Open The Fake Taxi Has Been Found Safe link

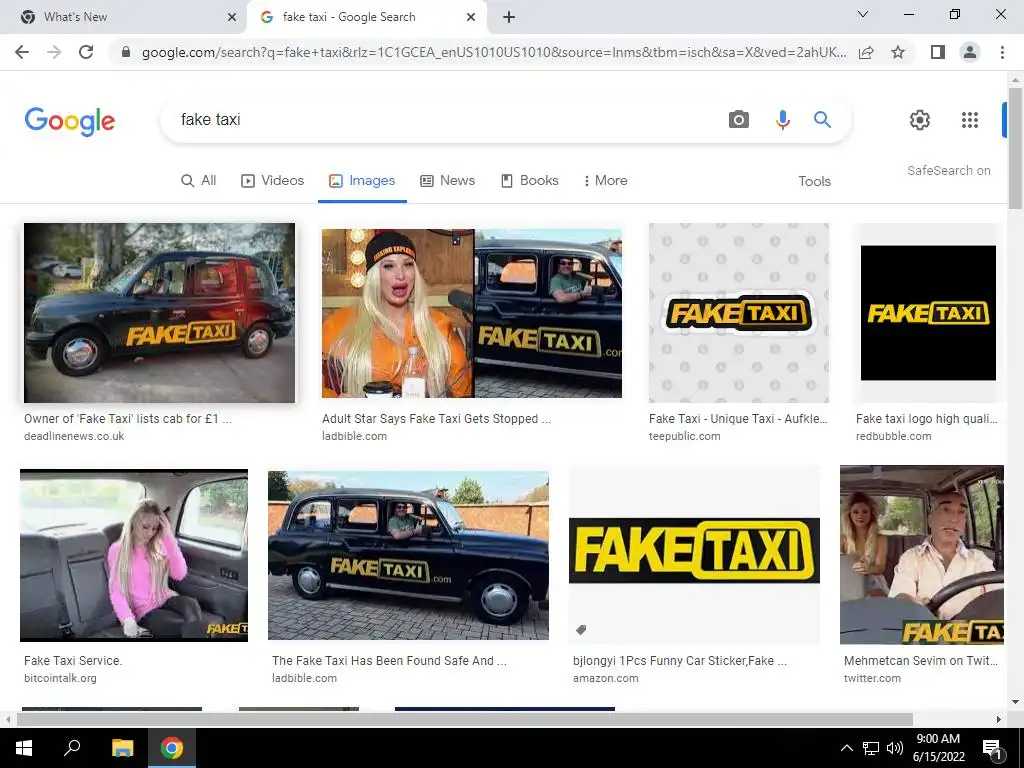389,660
